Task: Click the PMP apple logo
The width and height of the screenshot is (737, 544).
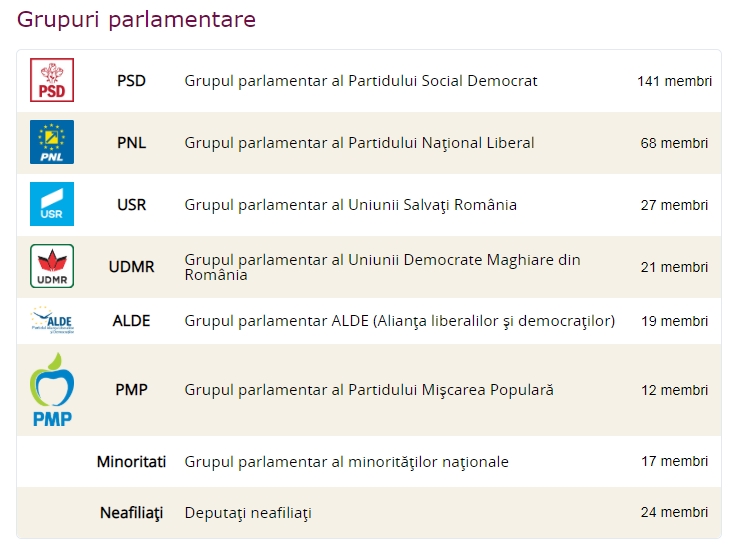Action: 52,390
